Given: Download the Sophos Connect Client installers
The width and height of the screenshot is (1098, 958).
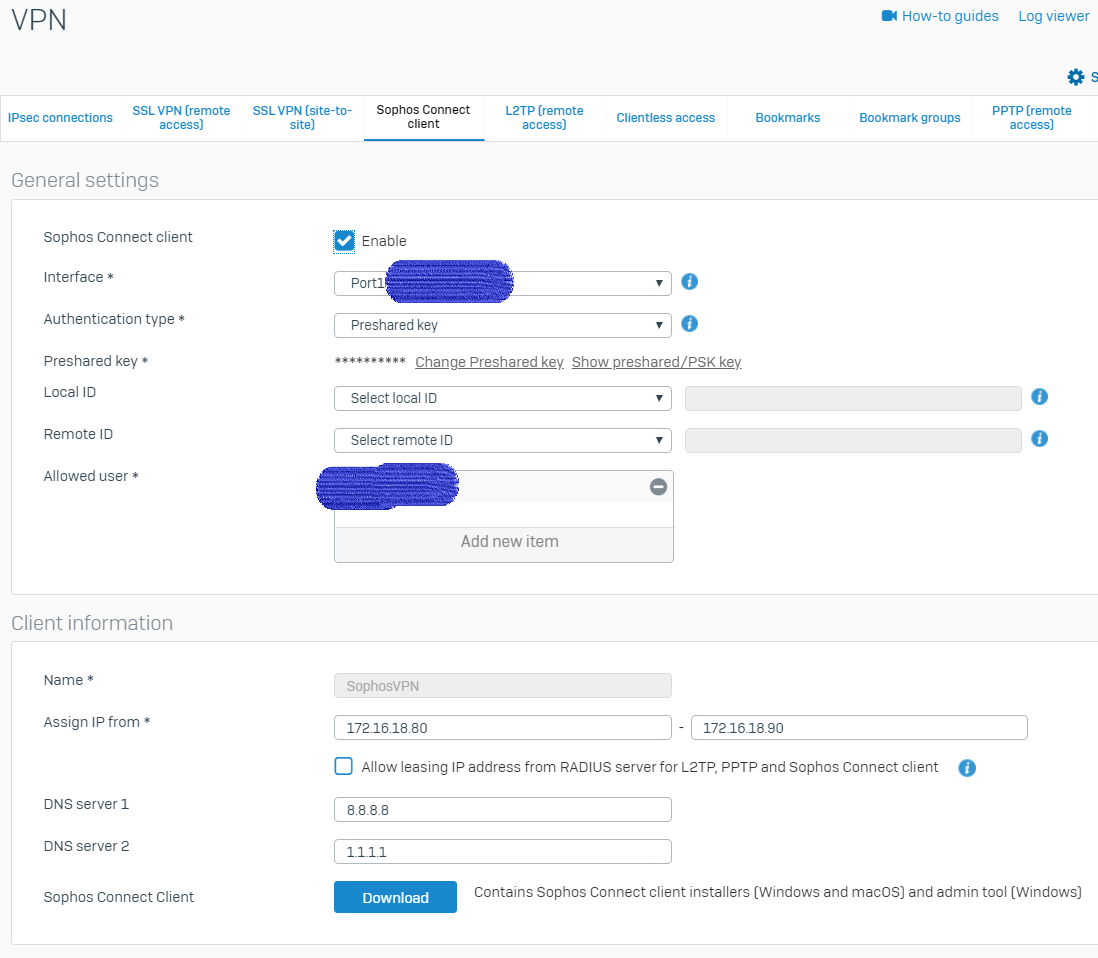Looking at the screenshot, I should [x=395, y=897].
